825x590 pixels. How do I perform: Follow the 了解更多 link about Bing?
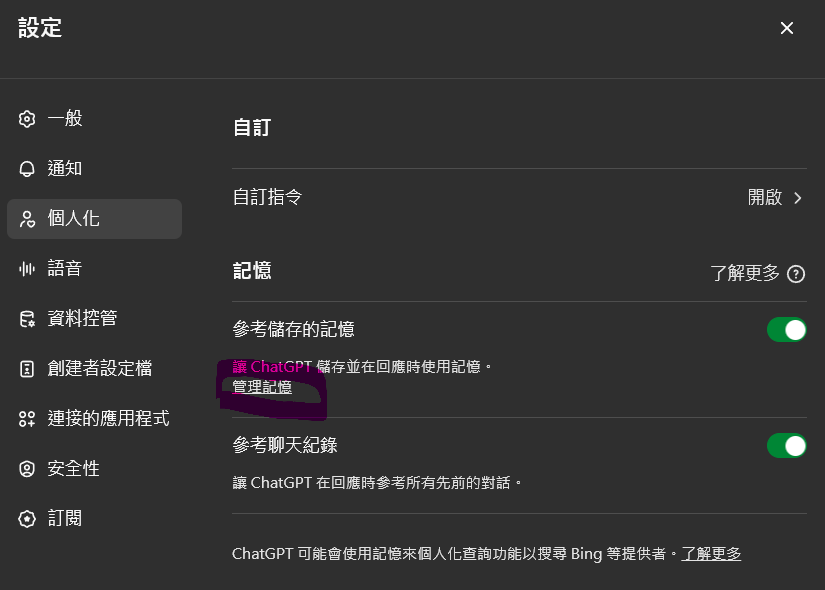pyautogui.click(x=711, y=554)
